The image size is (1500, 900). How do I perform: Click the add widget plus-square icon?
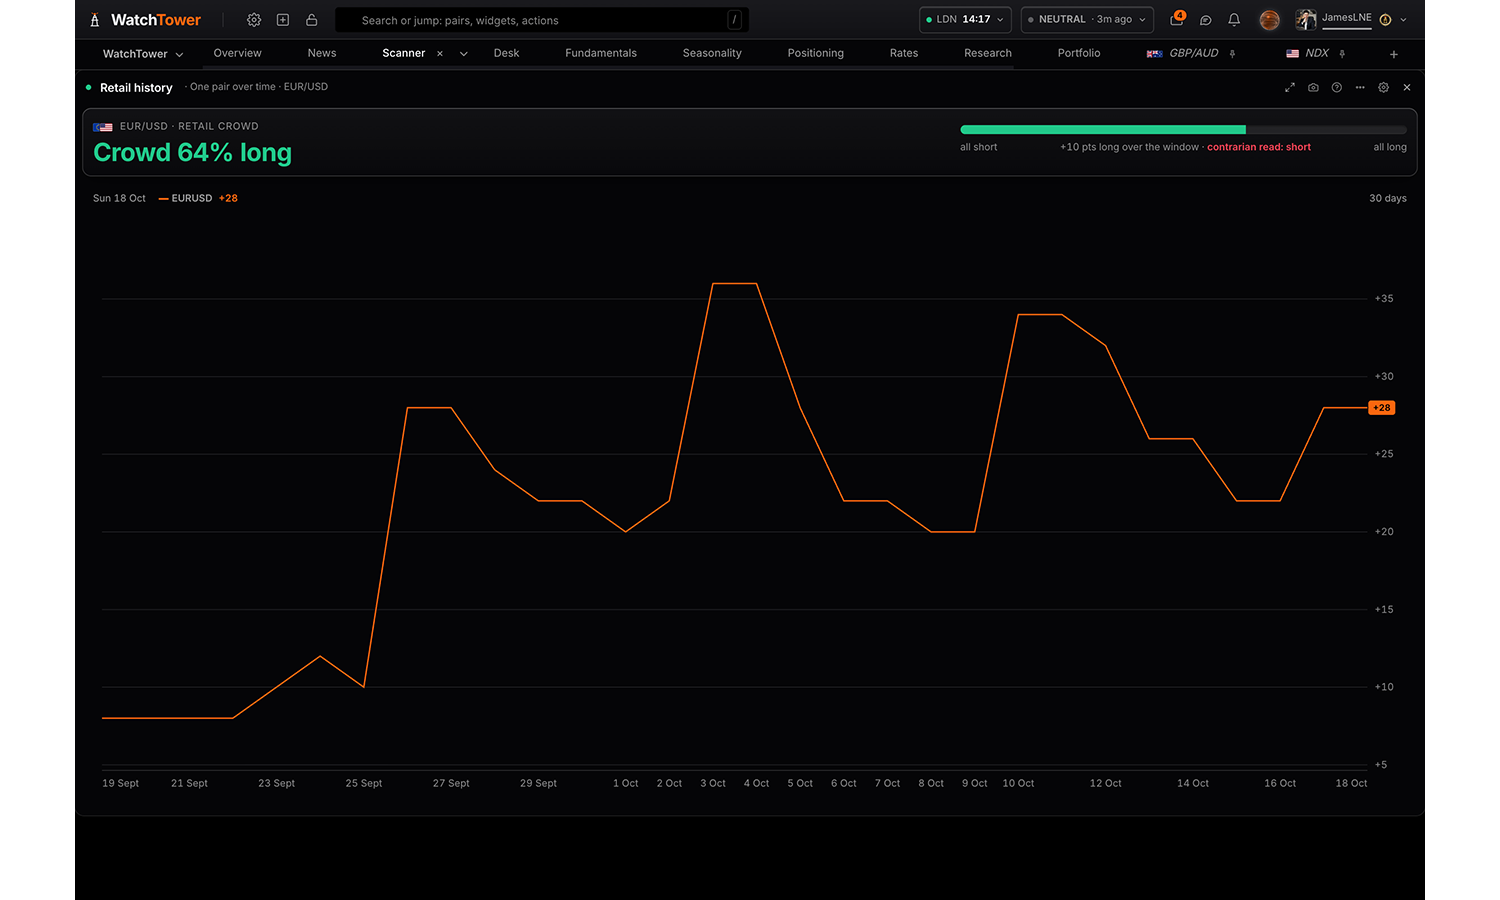[x=283, y=20]
